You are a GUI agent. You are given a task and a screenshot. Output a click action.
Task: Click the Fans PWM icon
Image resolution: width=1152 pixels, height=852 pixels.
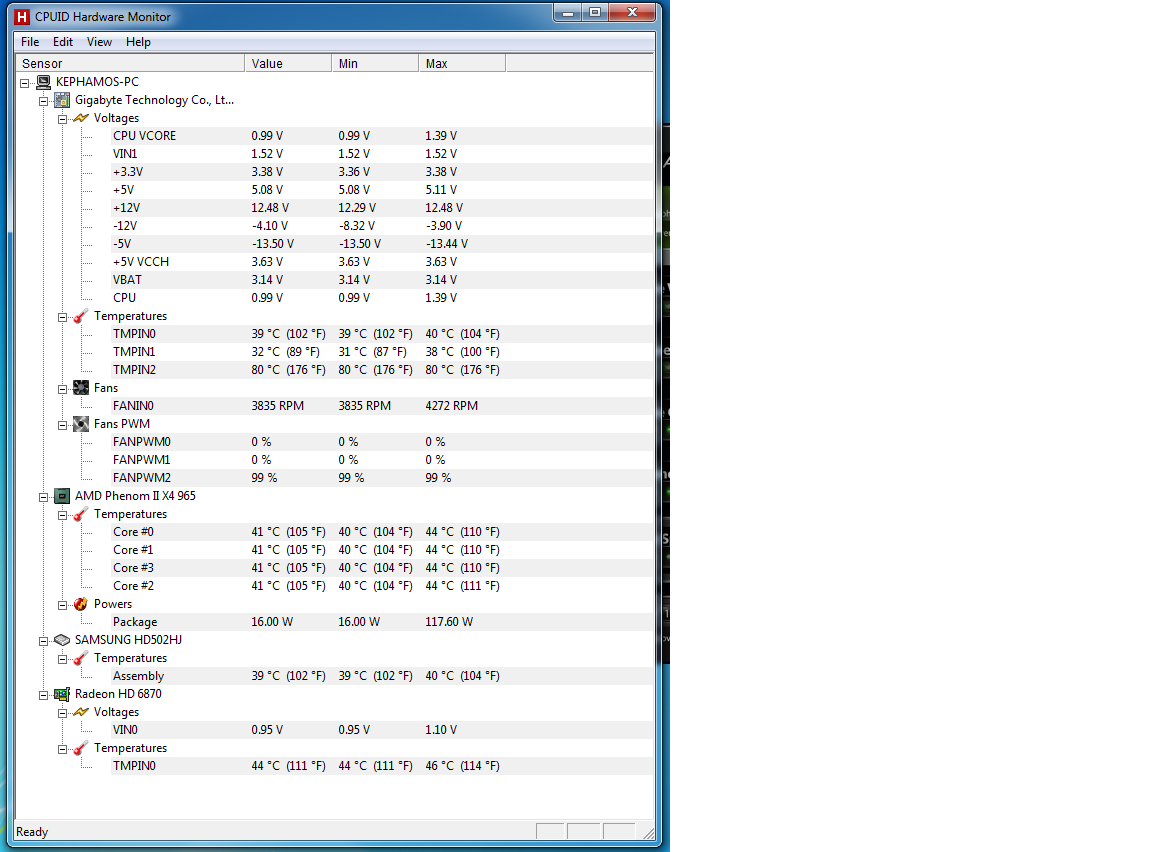tap(81, 424)
